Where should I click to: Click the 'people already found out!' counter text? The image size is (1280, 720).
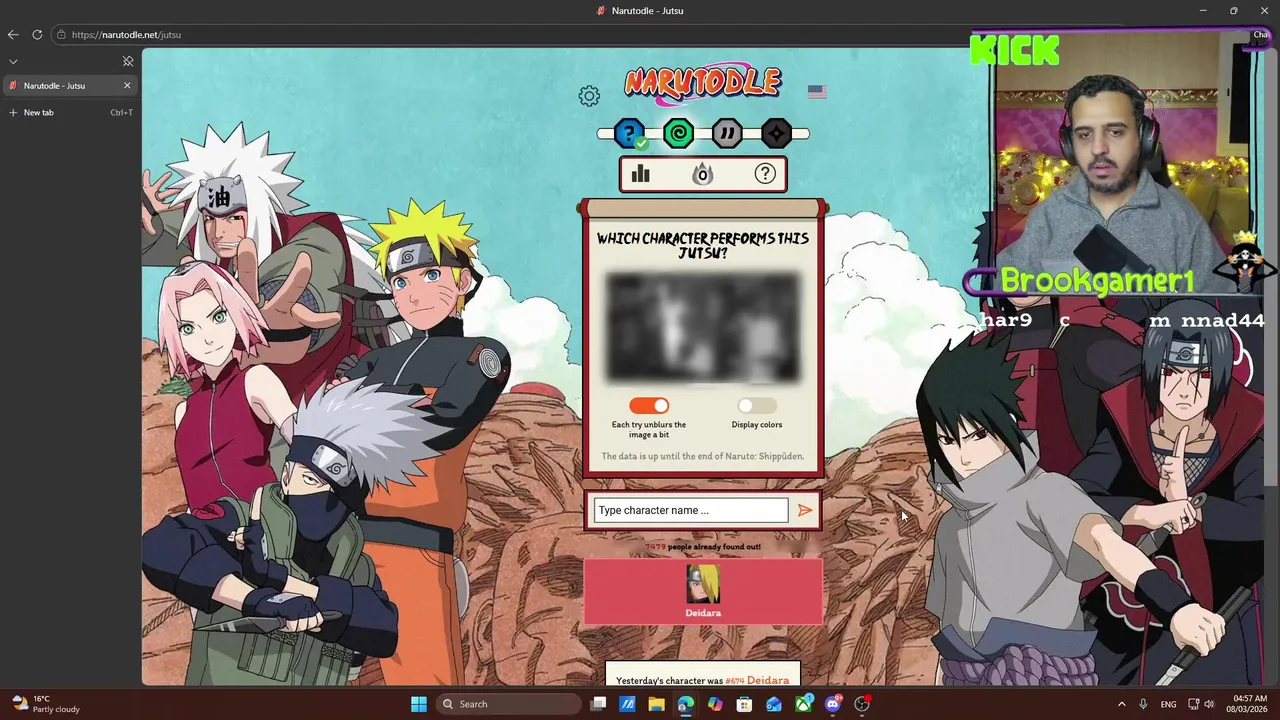[x=703, y=547]
